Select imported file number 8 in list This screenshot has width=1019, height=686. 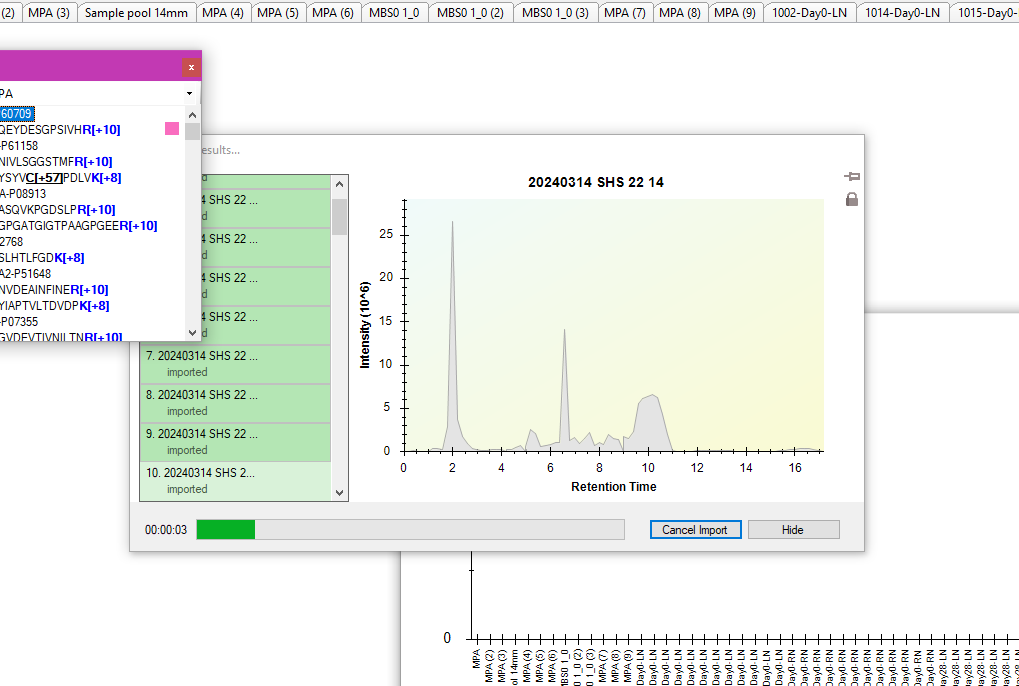pos(236,402)
